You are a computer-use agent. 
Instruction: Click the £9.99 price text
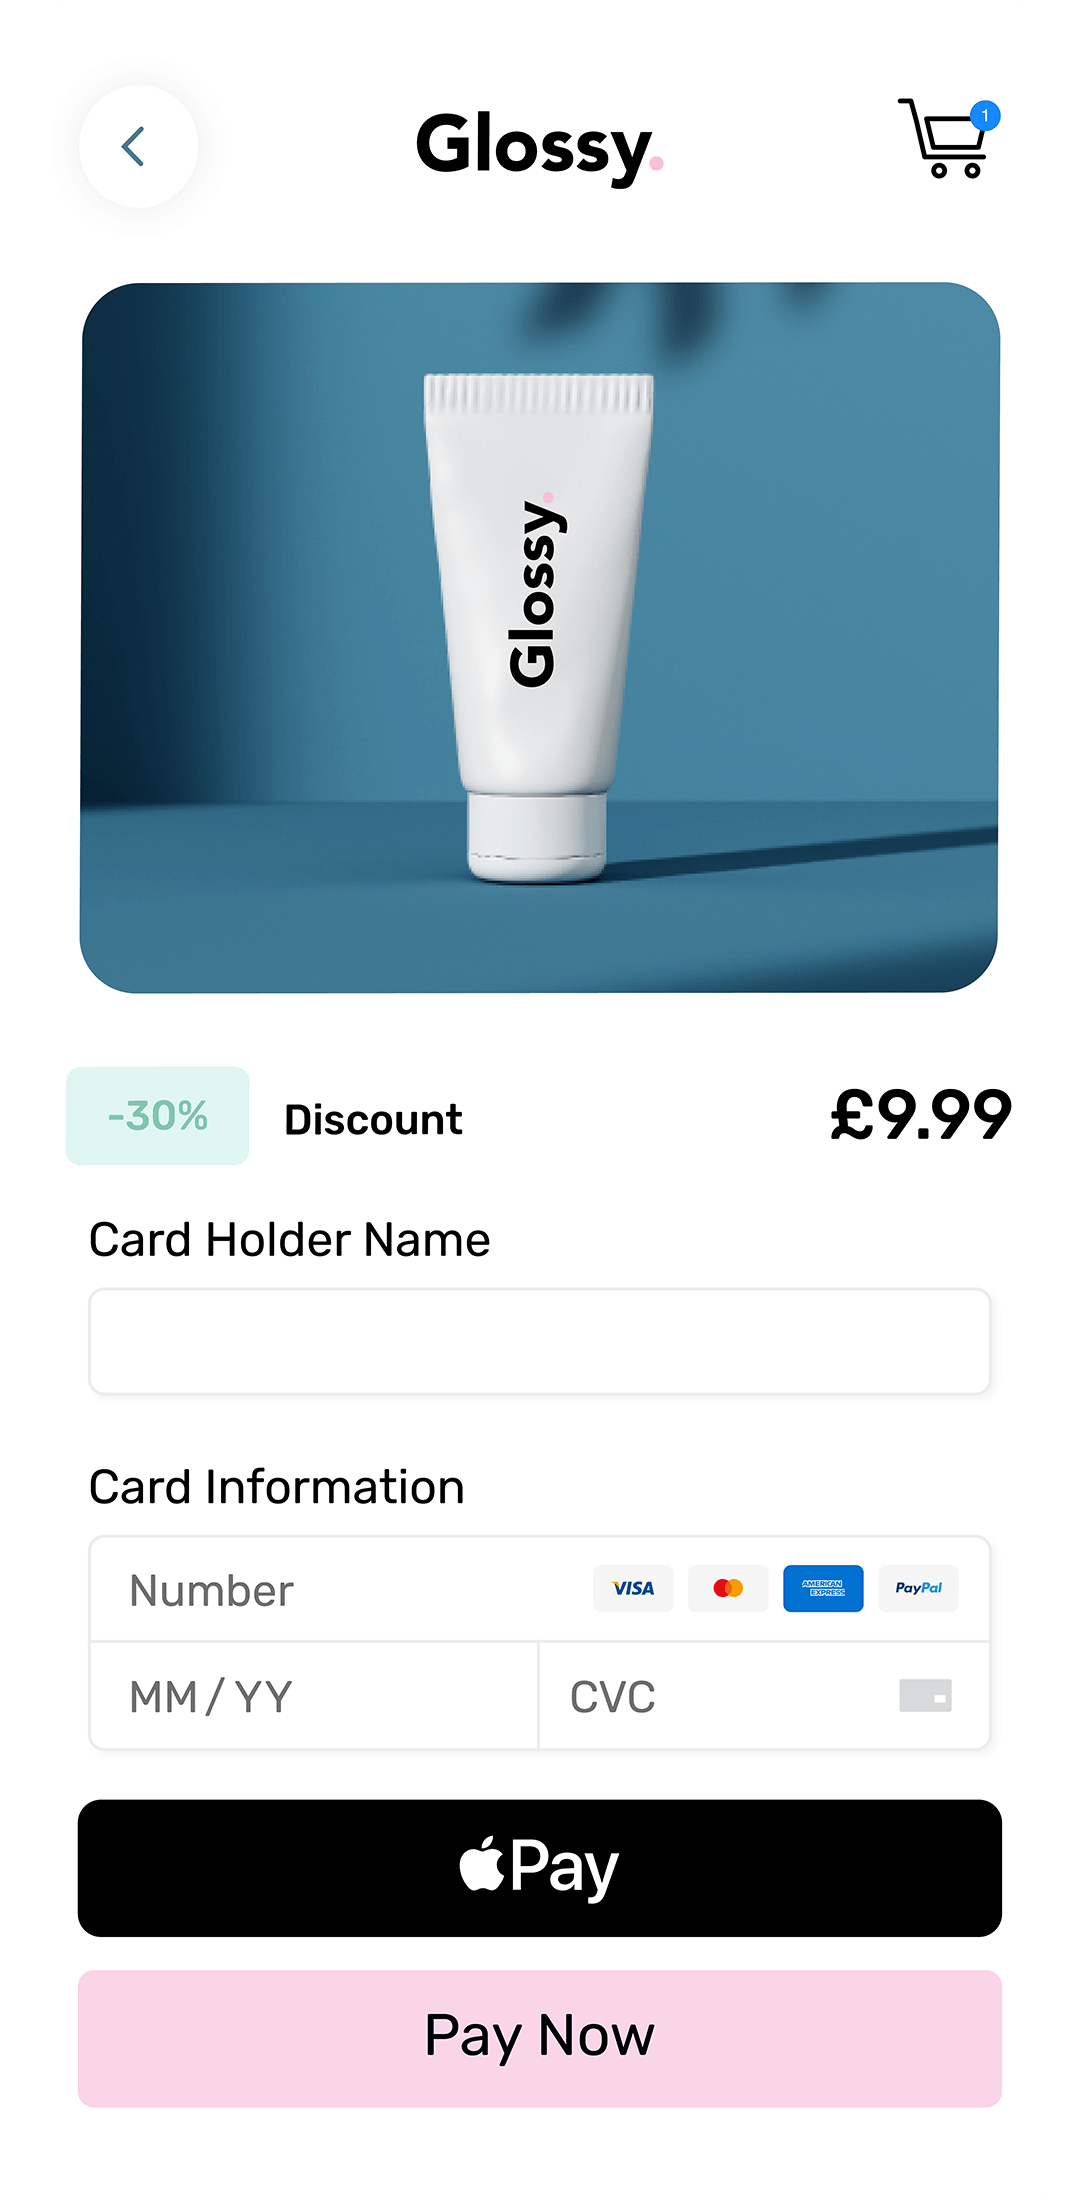[x=921, y=1116]
